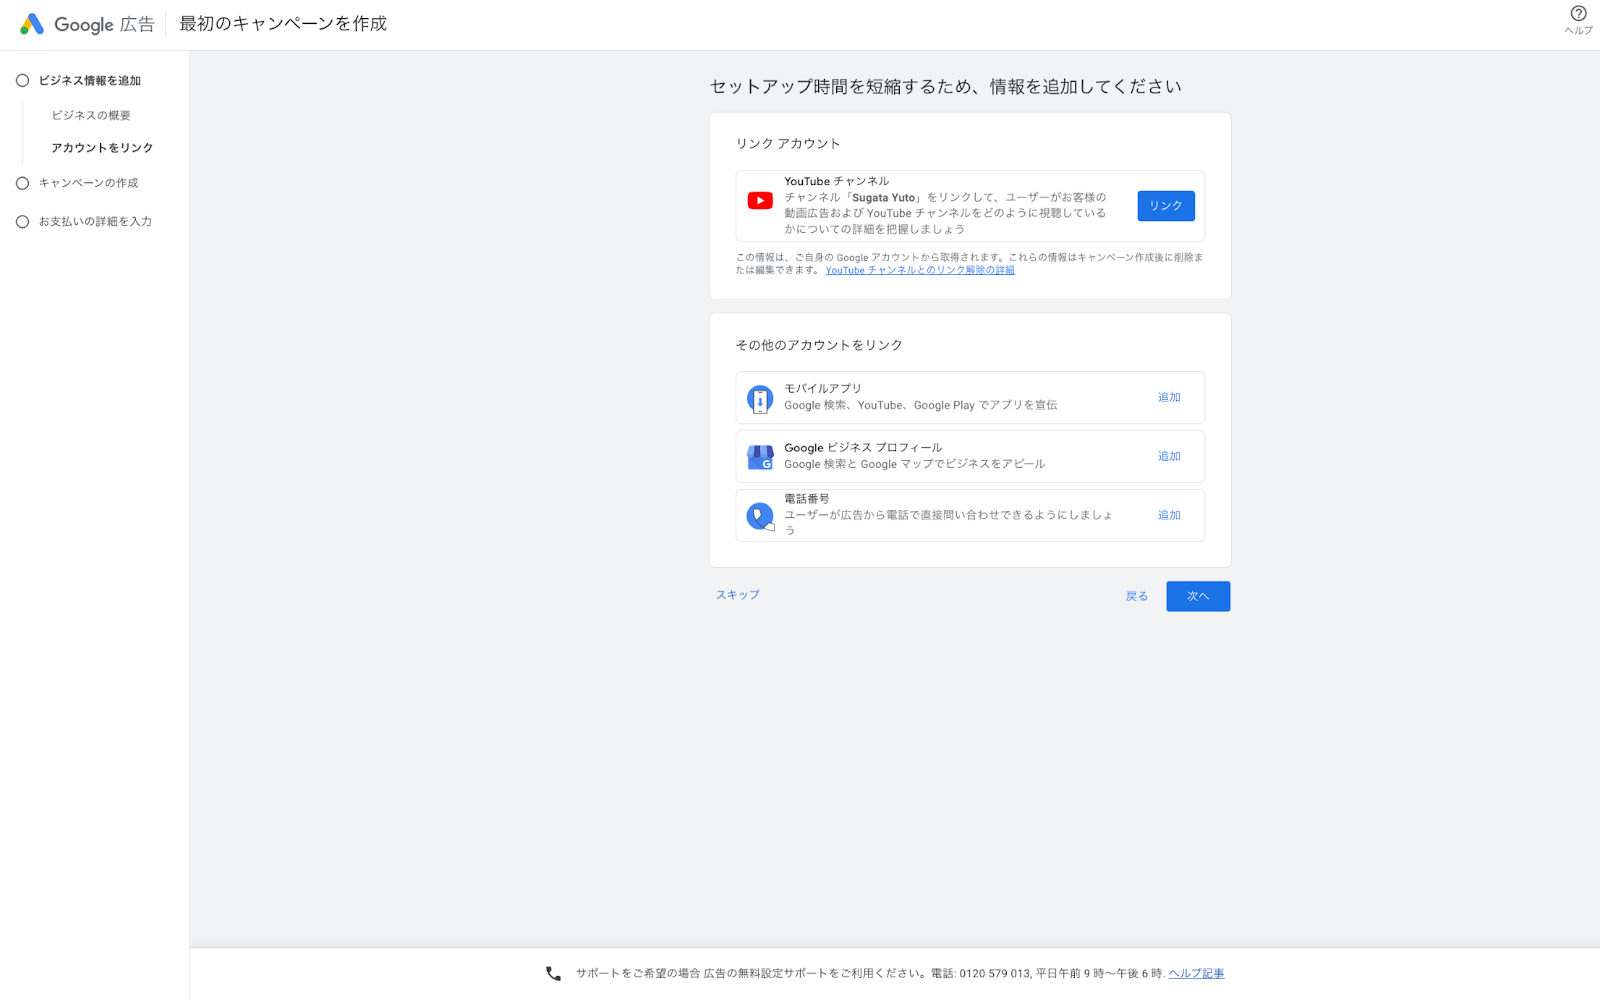
Task: Click the その他のアカウントをリンク heading
Action: point(819,345)
